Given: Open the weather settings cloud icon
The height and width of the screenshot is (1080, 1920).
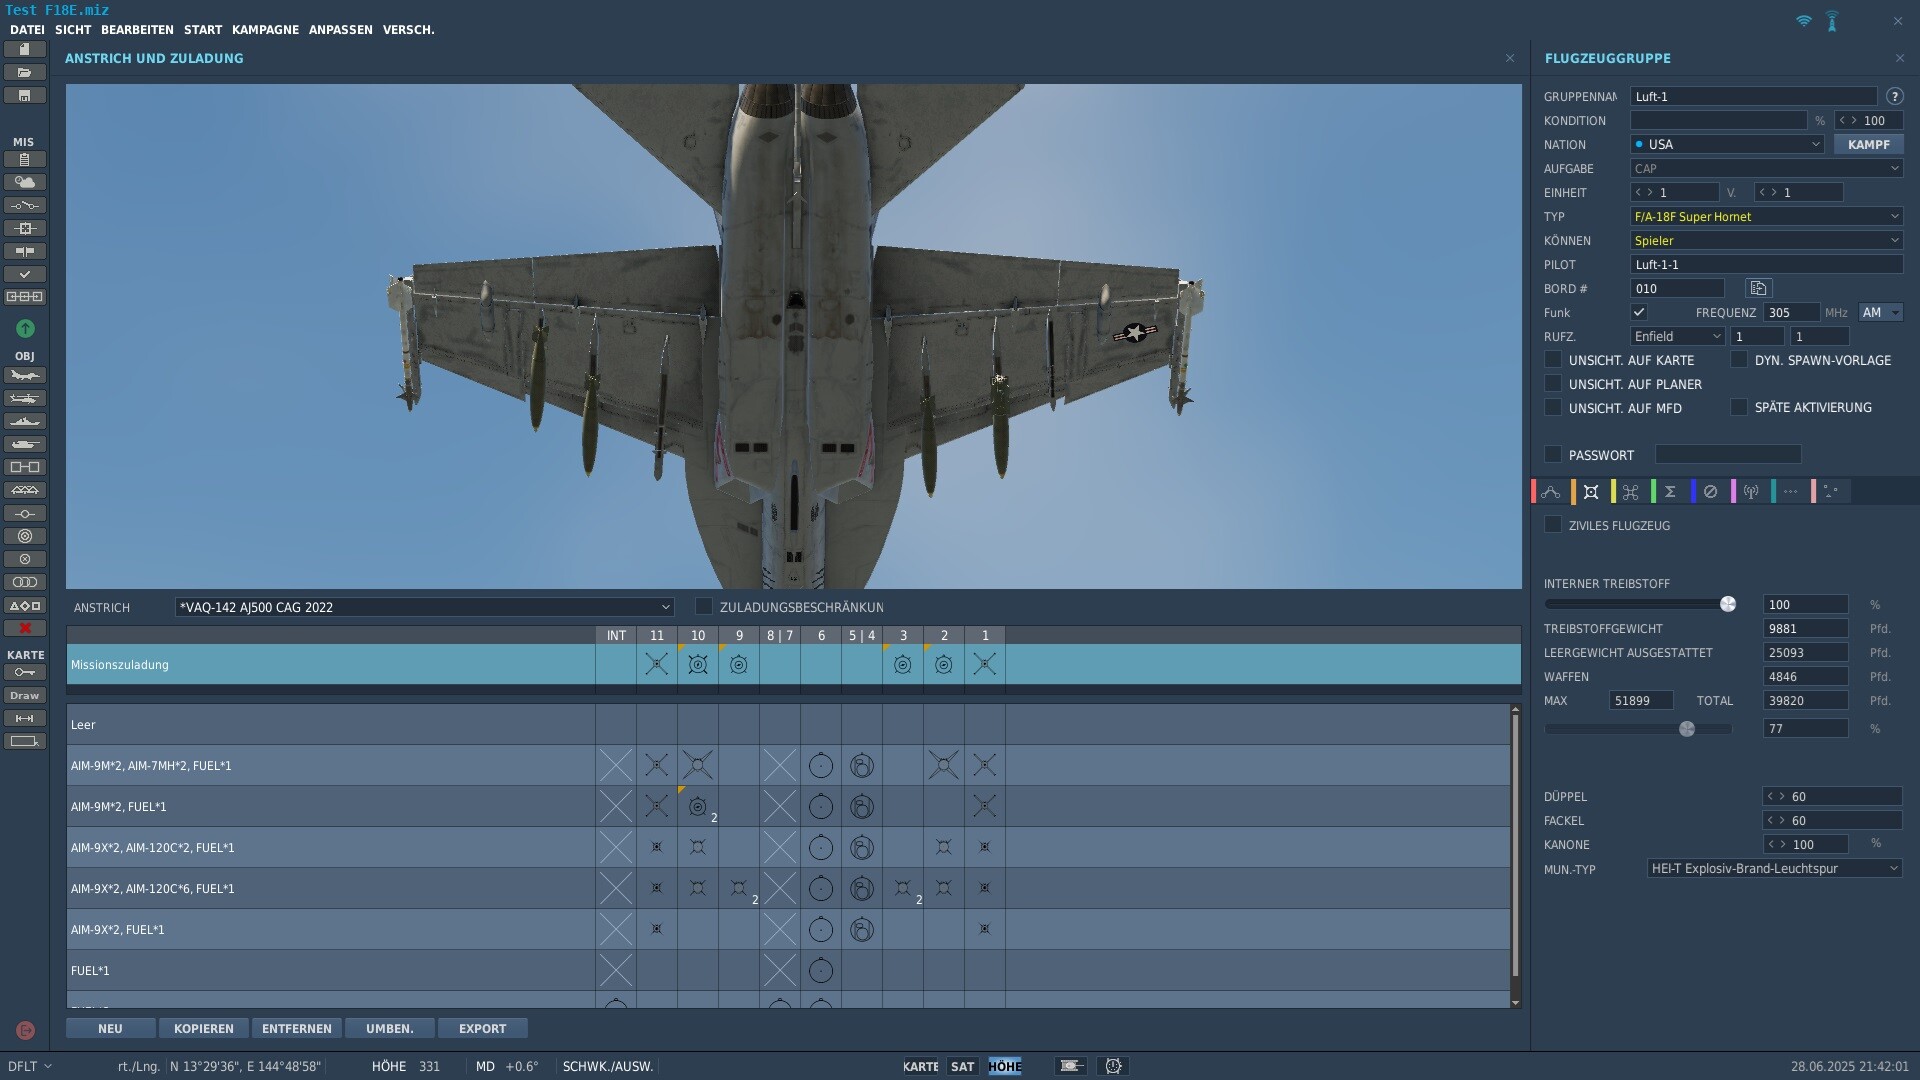Looking at the screenshot, I should click(25, 182).
